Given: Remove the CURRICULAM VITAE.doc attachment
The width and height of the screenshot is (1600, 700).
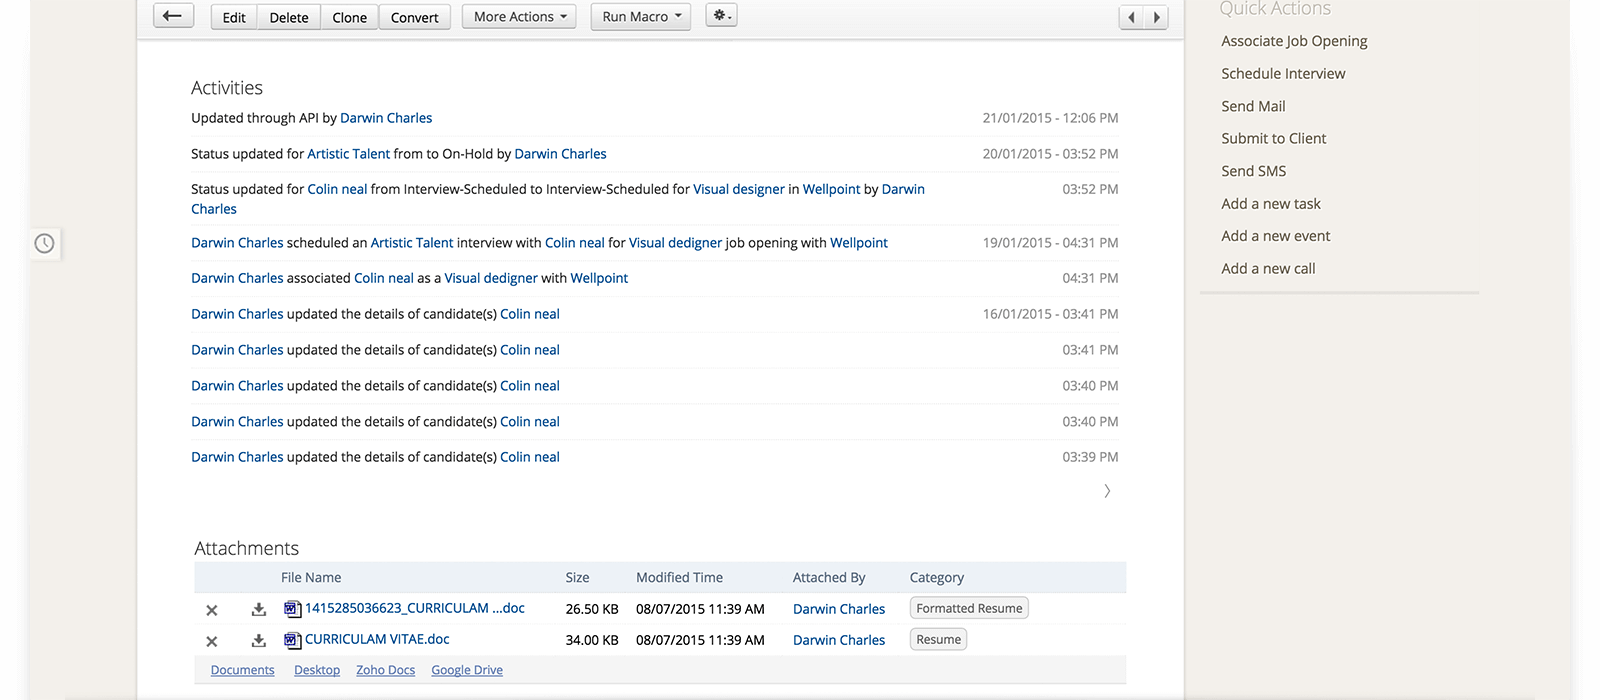Looking at the screenshot, I should pyautogui.click(x=212, y=641).
